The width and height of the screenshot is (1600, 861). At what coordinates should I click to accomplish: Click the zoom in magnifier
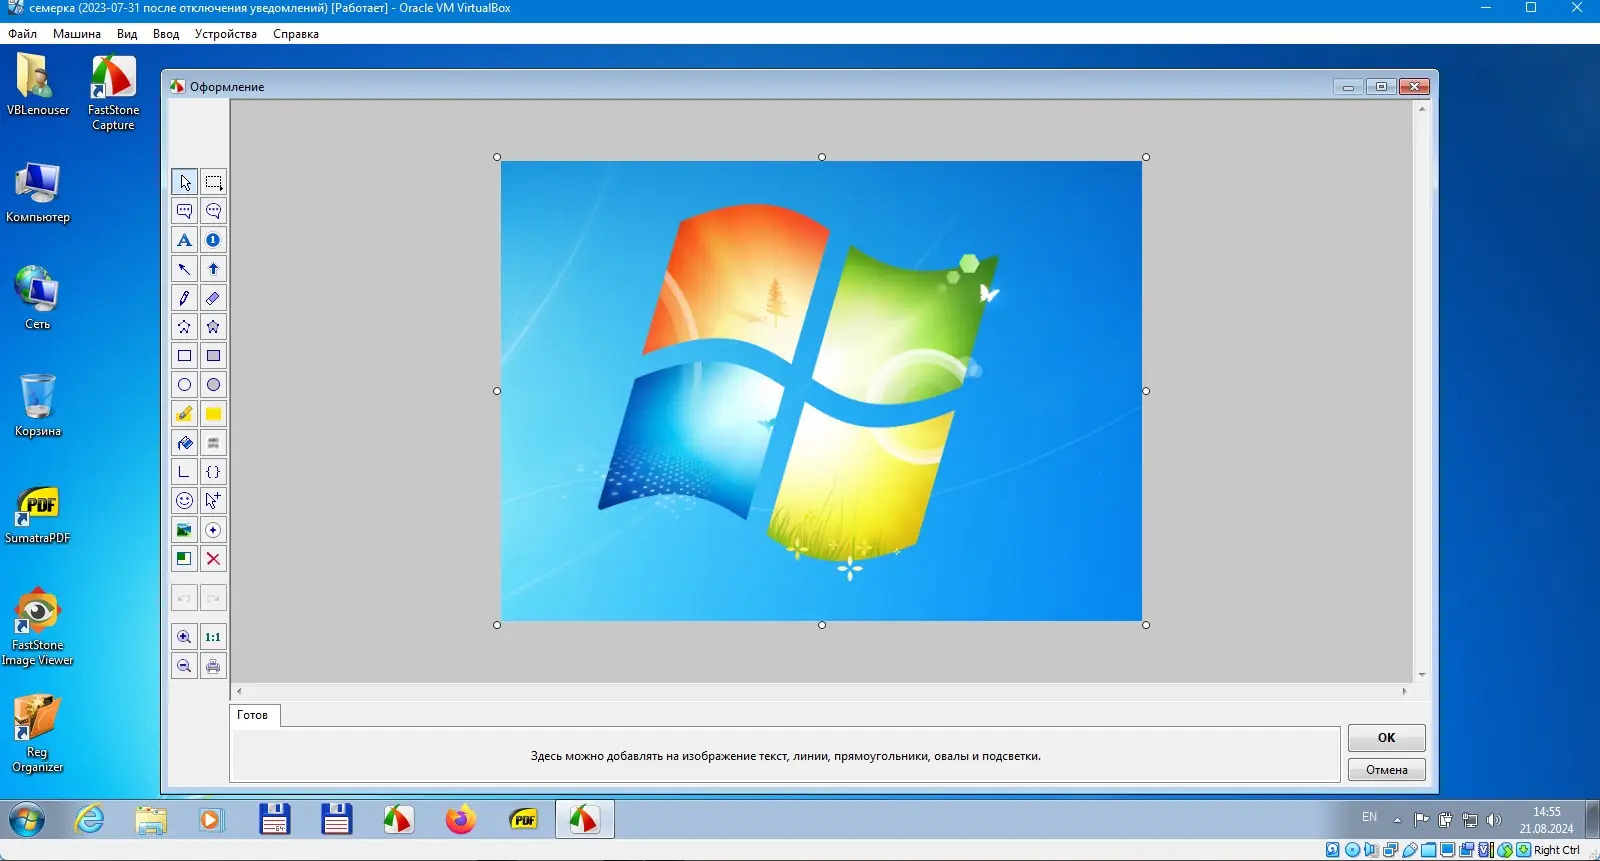click(x=184, y=637)
